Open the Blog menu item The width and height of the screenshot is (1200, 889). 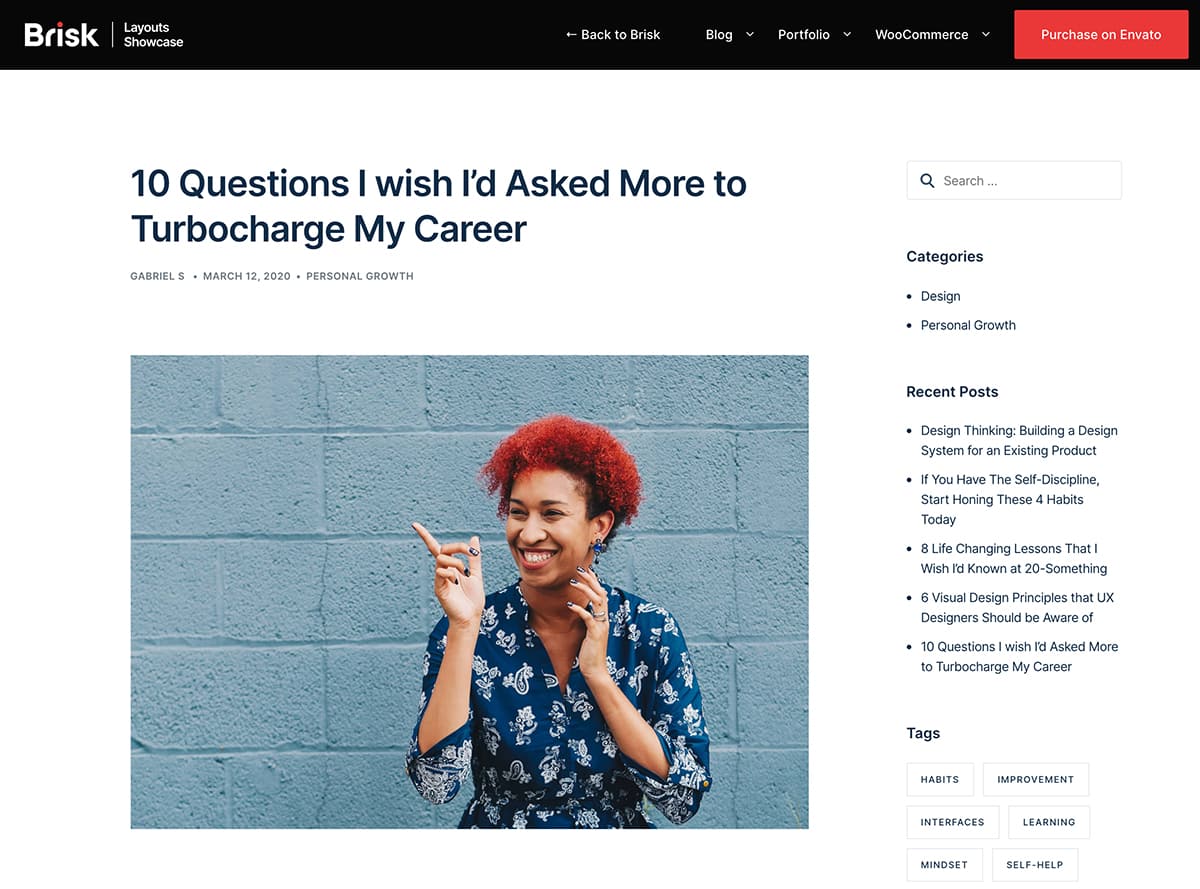[719, 34]
